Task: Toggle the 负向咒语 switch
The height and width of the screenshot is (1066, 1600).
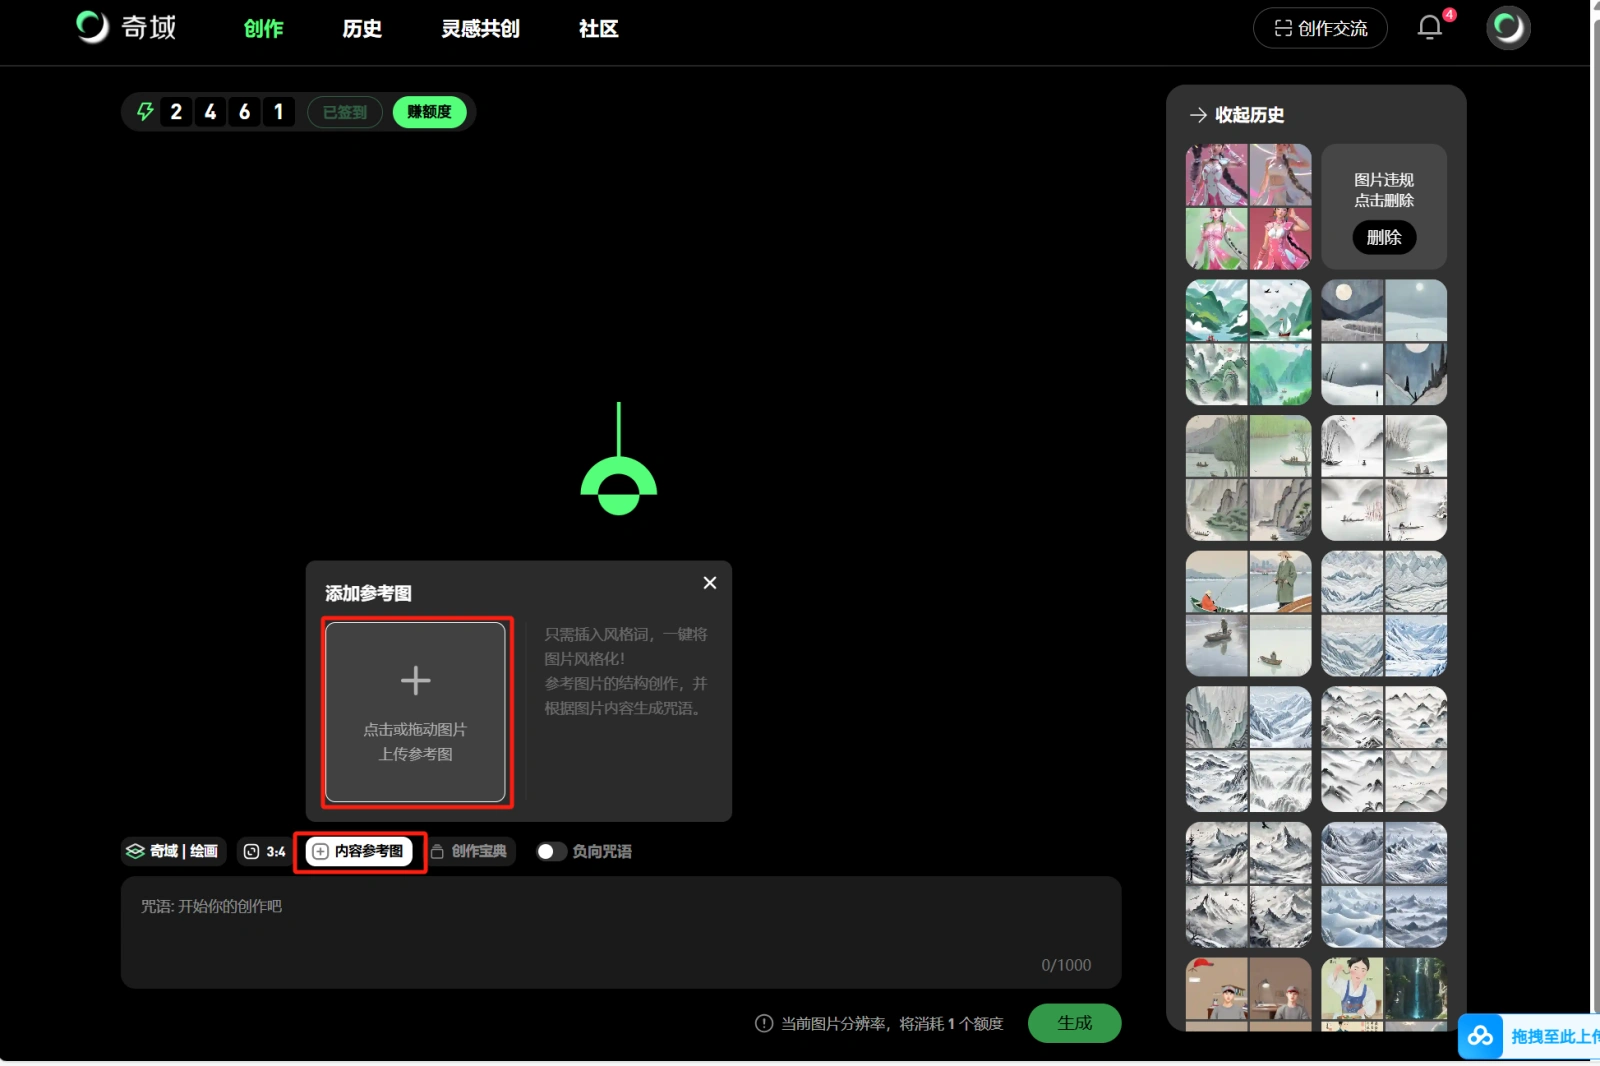Action: [x=551, y=852]
